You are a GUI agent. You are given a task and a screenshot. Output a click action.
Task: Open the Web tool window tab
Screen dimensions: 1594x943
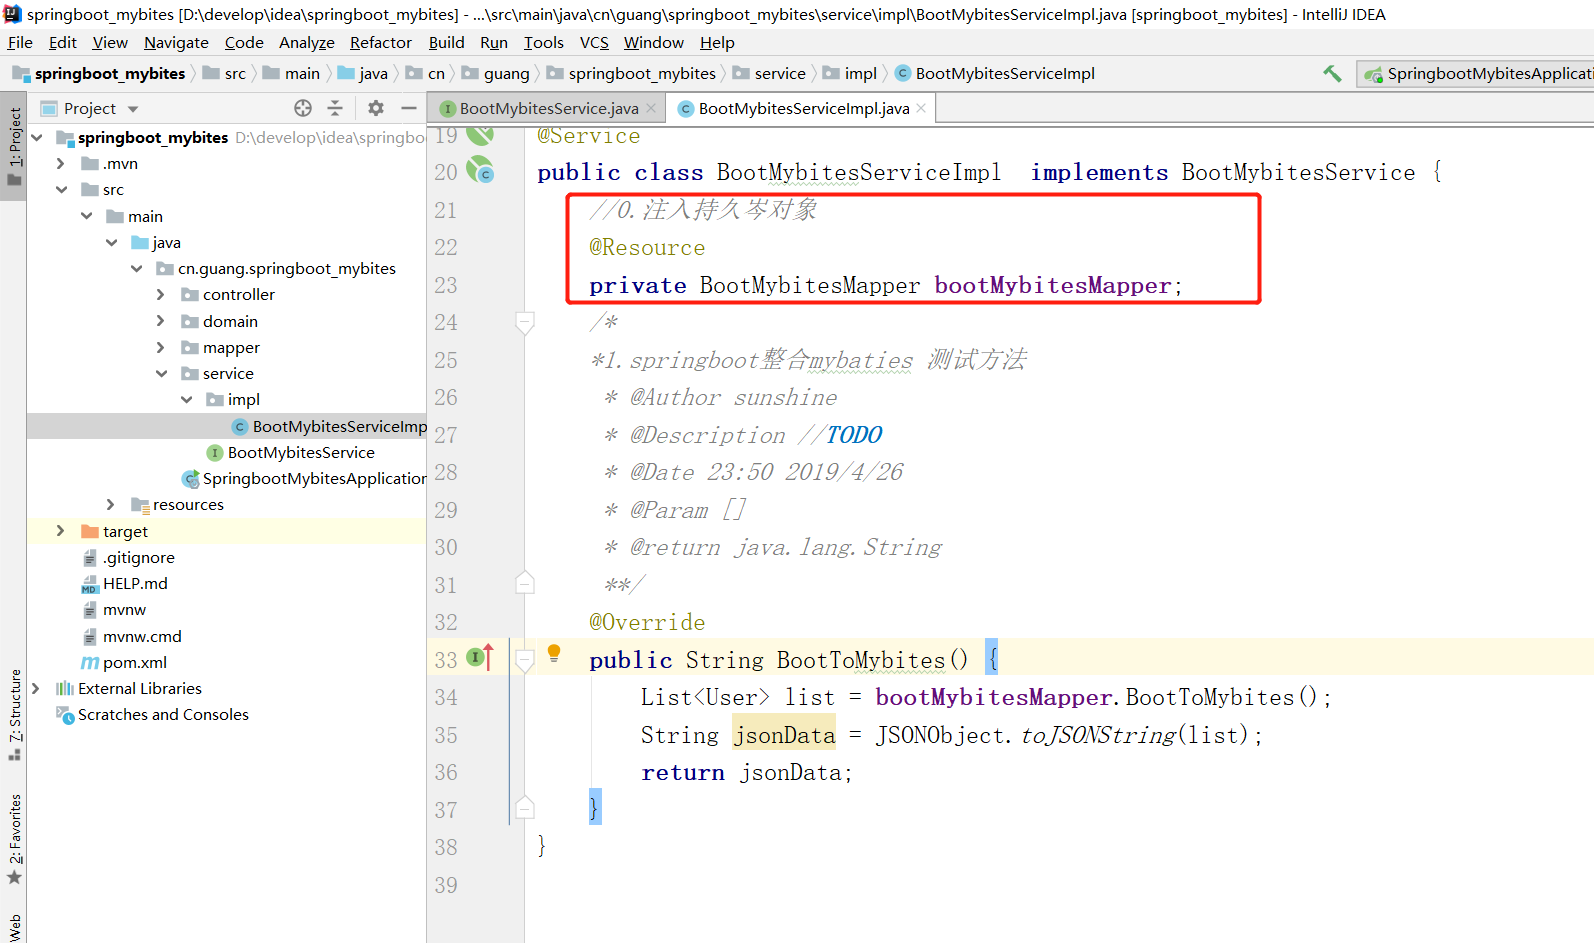[x=14, y=927]
